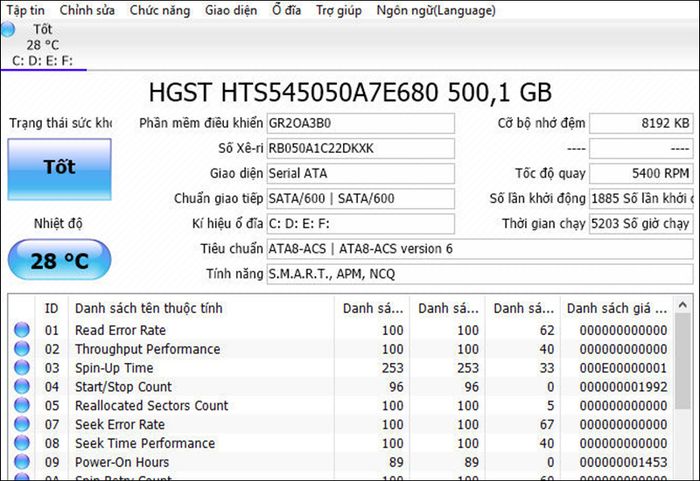Select the C: D: E: F: drive tab
The width and height of the screenshot is (700, 481).
(42, 61)
